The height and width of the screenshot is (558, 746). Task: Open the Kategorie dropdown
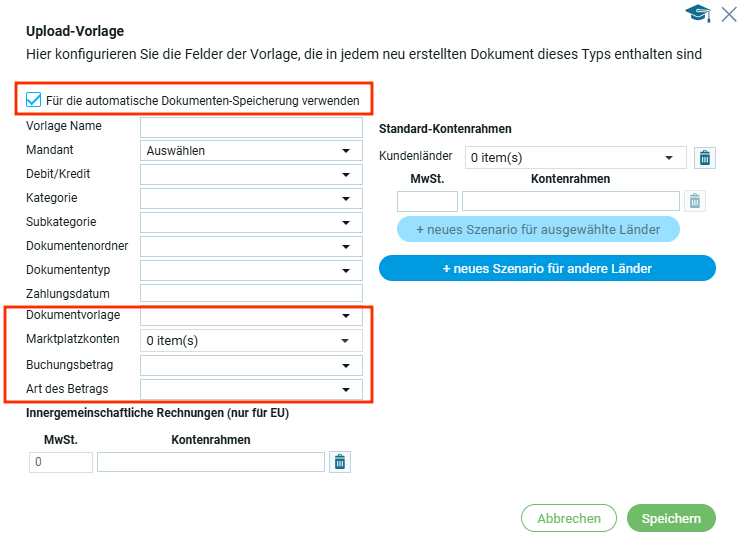click(250, 198)
